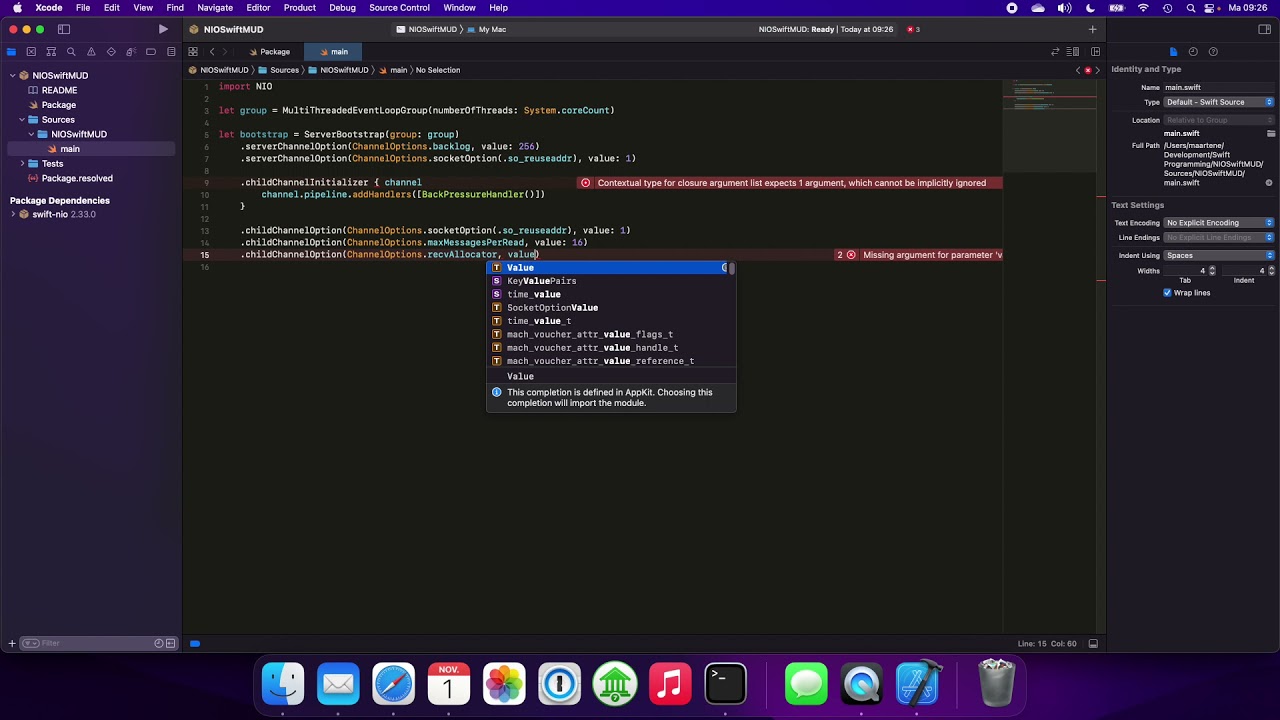This screenshot has height=720, width=1280.
Task: Jump to the previous issue
Action: tap(1079, 70)
